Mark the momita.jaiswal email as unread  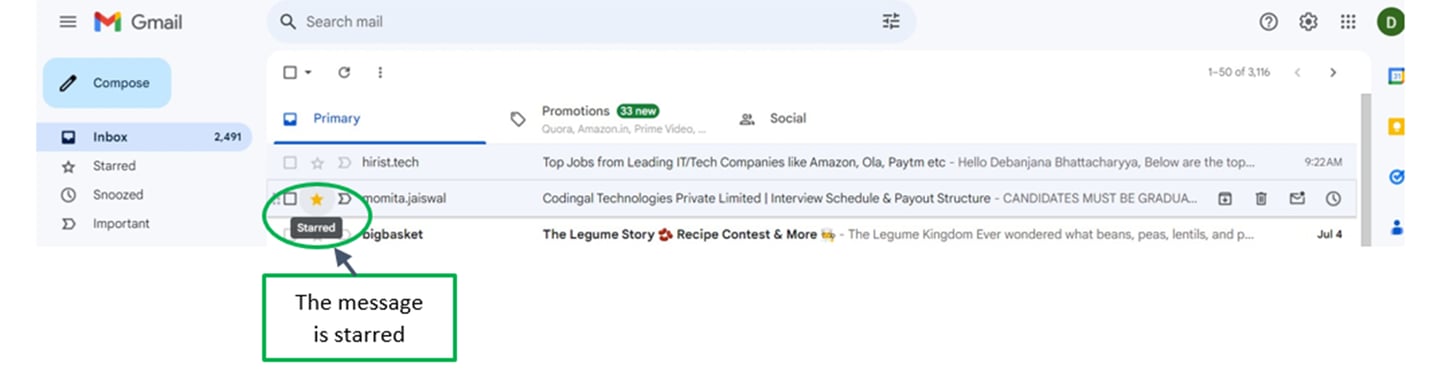coord(1297,199)
